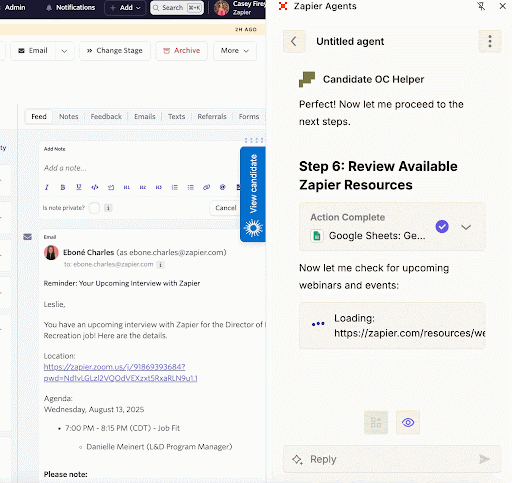This screenshot has width=512, height=483.
Task: Toggle the eye visibility button
Action: click(x=408, y=423)
